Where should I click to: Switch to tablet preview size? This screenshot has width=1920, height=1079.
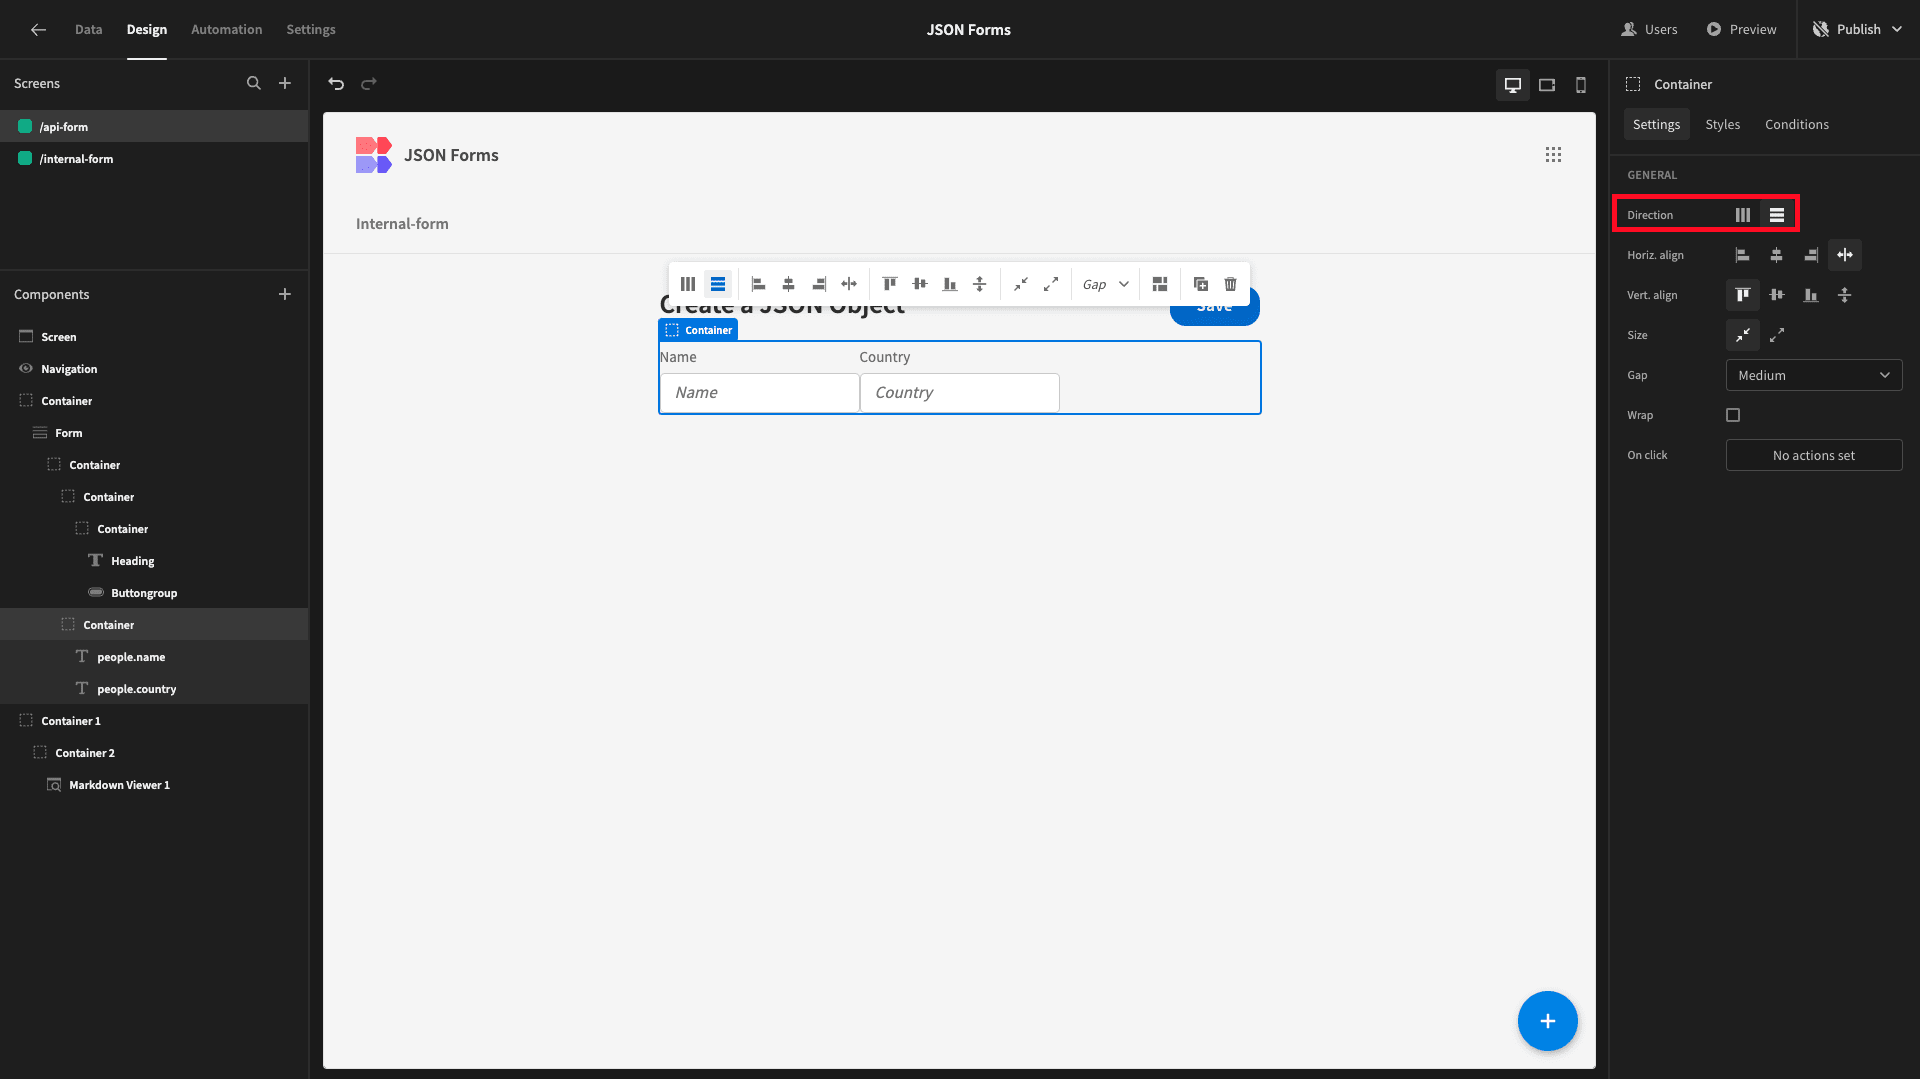coord(1547,85)
